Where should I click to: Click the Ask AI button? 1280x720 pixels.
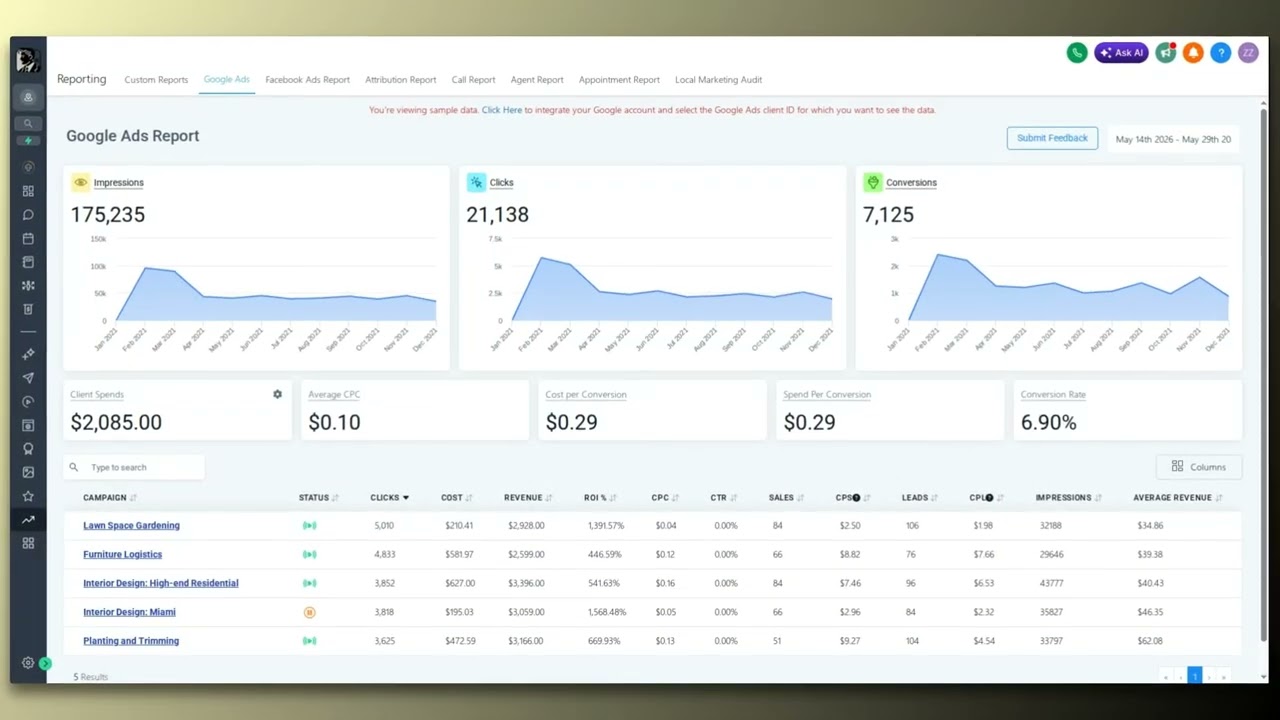pos(1121,53)
